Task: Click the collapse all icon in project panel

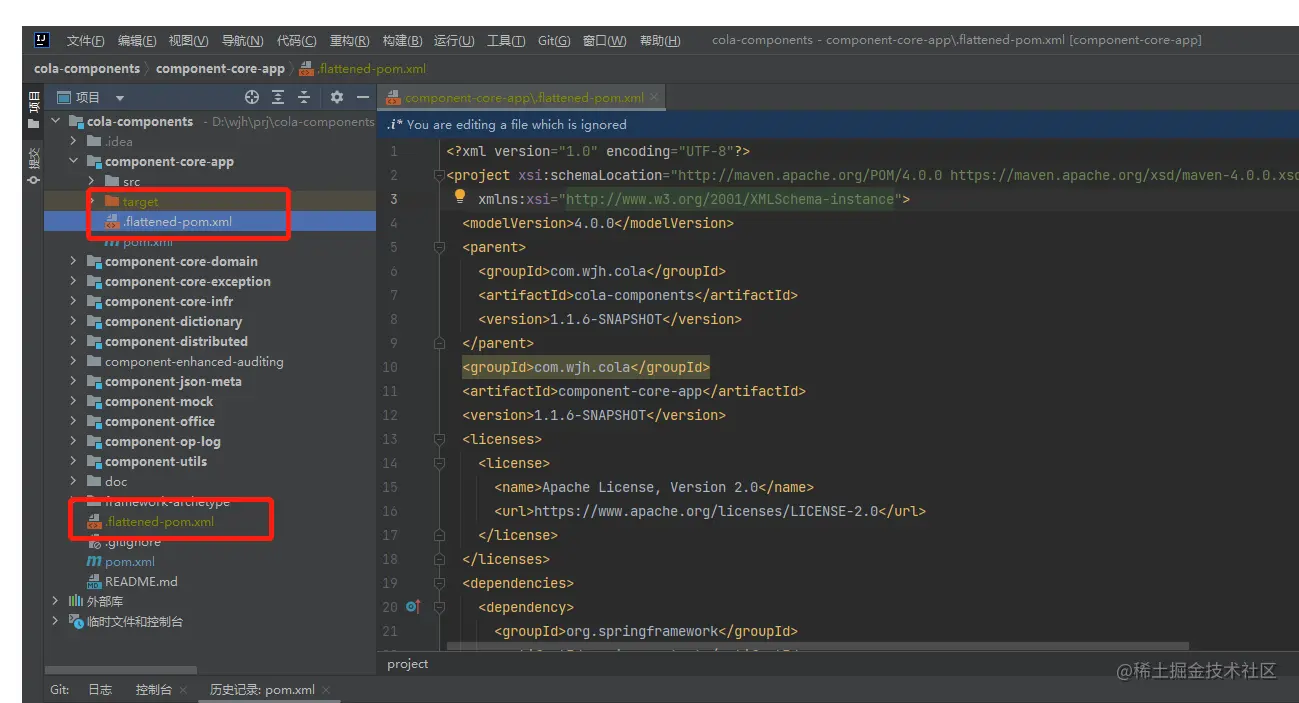Action: (304, 97)
